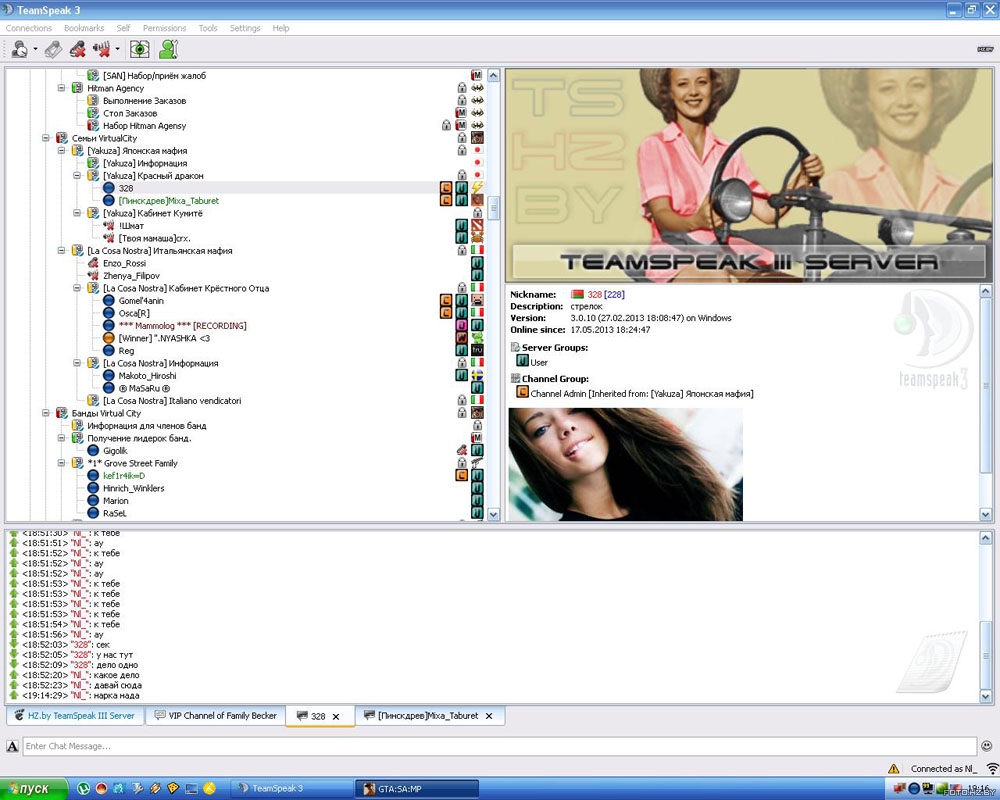Click the Subscribe to all channels eye icon

point(140,48)
